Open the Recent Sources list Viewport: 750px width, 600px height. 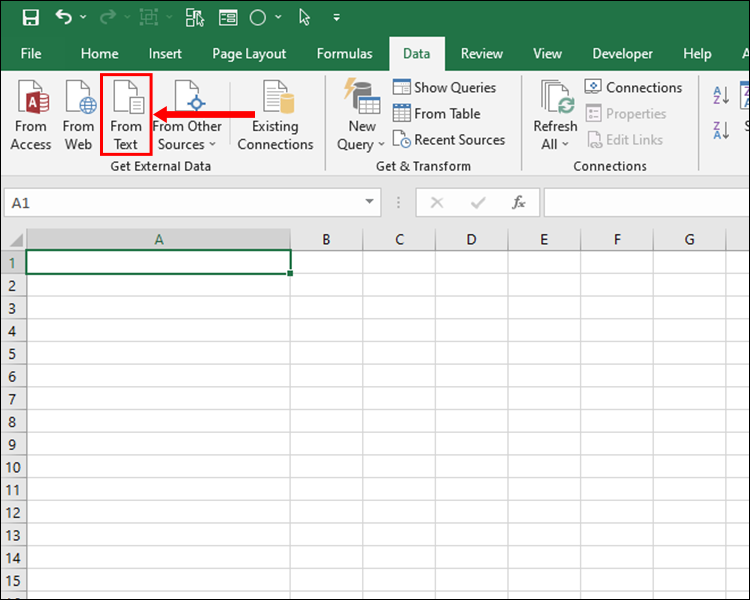coord(448,140)
